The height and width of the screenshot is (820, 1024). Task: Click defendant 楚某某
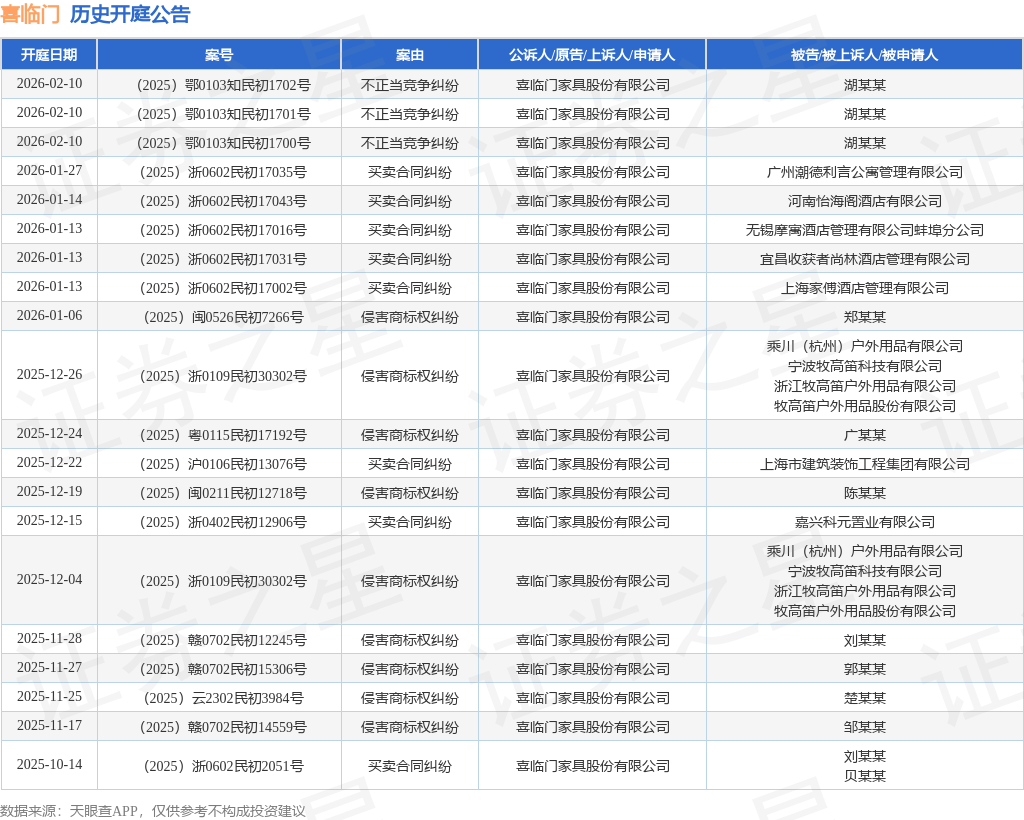pyautogui.click(x=865, y=698)
